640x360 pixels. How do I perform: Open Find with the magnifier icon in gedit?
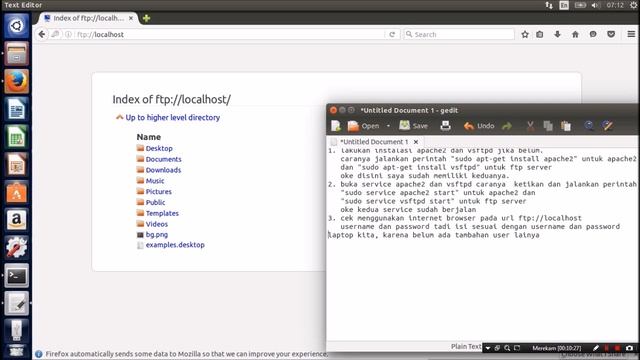(589, 126)
